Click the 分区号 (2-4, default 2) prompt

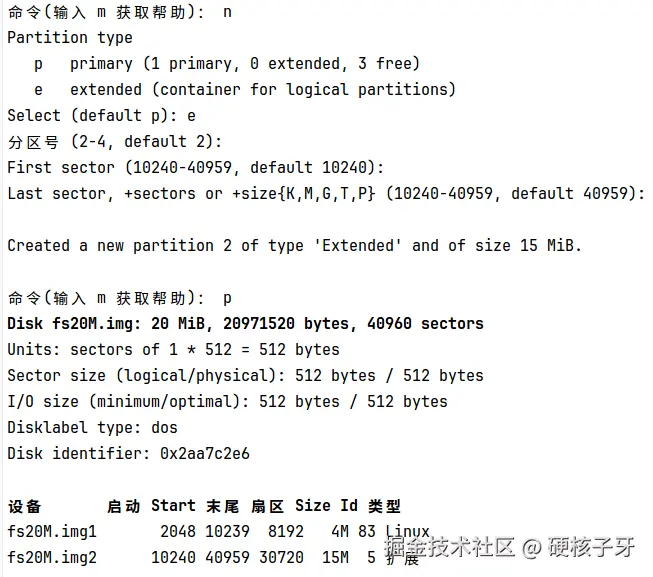[x=114, y=141]
